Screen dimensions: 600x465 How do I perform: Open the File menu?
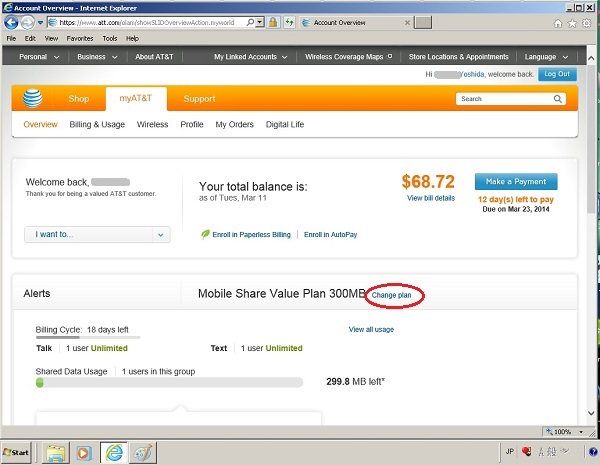11,38
